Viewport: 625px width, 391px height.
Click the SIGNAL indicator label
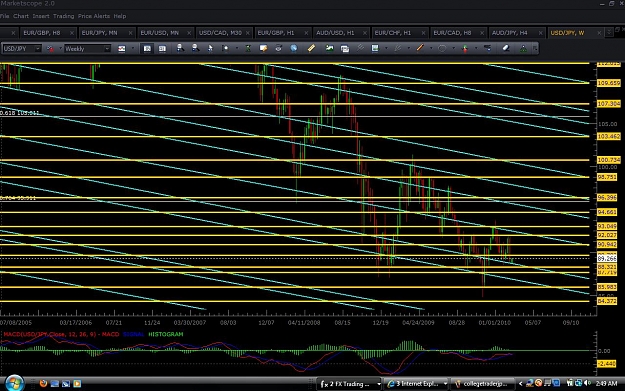(x=134, y=334)
